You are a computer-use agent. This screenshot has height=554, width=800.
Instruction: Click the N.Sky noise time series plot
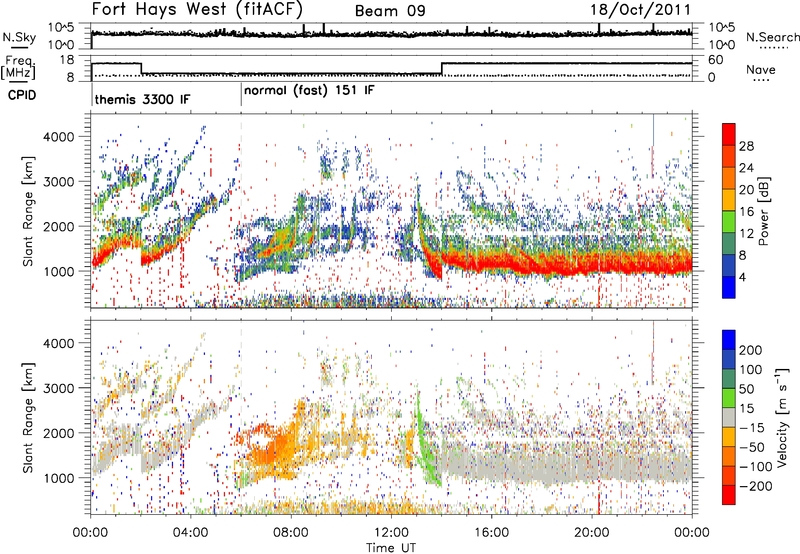click(x=391, y=36)
